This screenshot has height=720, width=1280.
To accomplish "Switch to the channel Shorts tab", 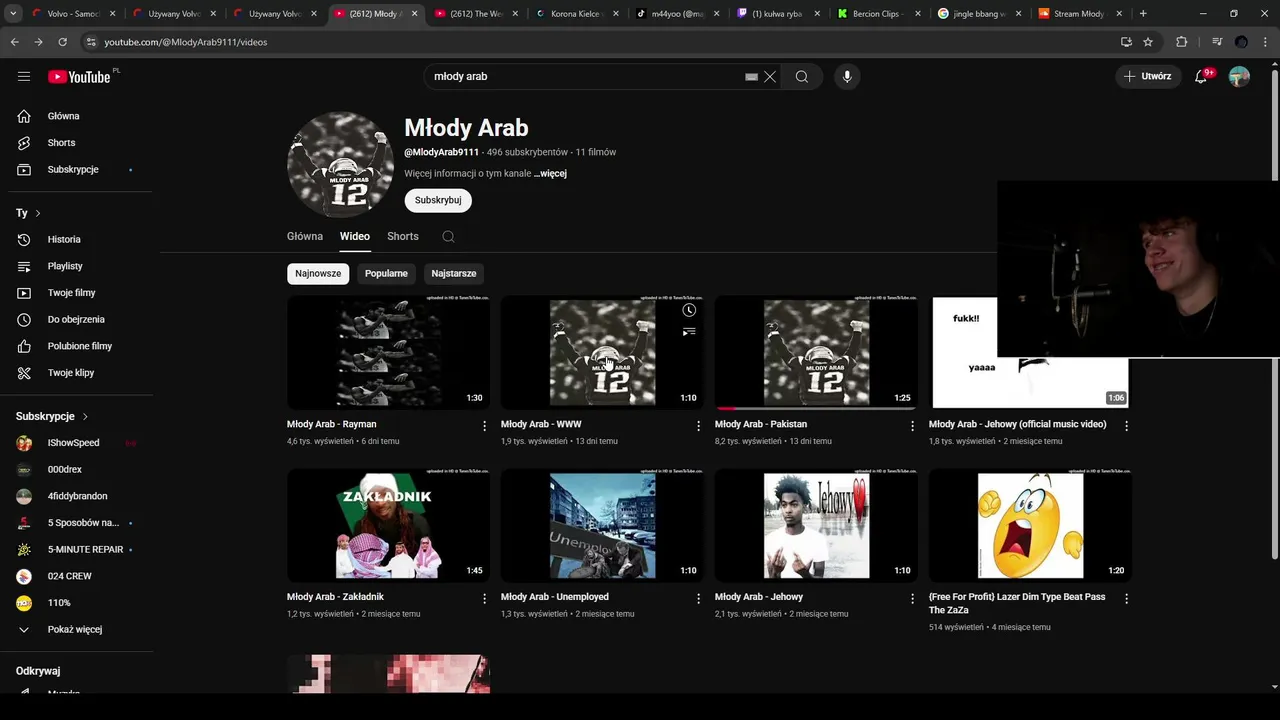I will (x=403, y=237).
